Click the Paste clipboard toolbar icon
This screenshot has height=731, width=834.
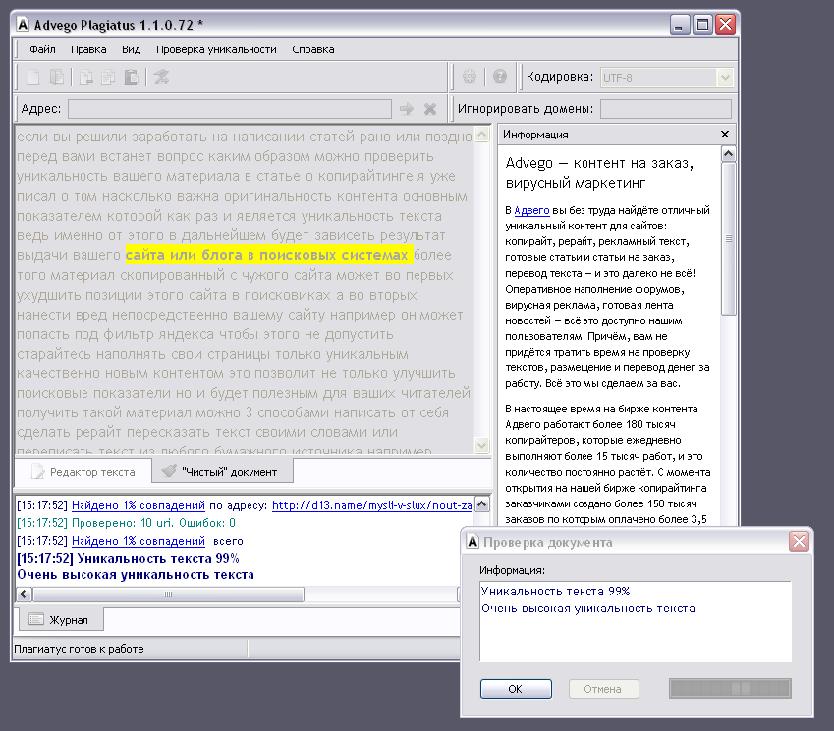tap(131, 78)
